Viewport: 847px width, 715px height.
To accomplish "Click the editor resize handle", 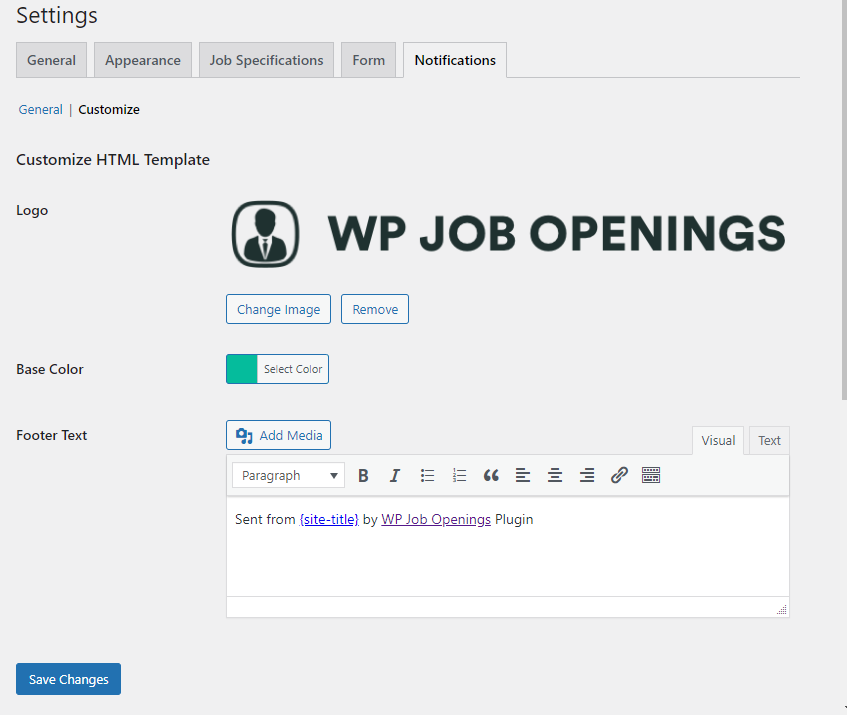I will click(782, 610).
